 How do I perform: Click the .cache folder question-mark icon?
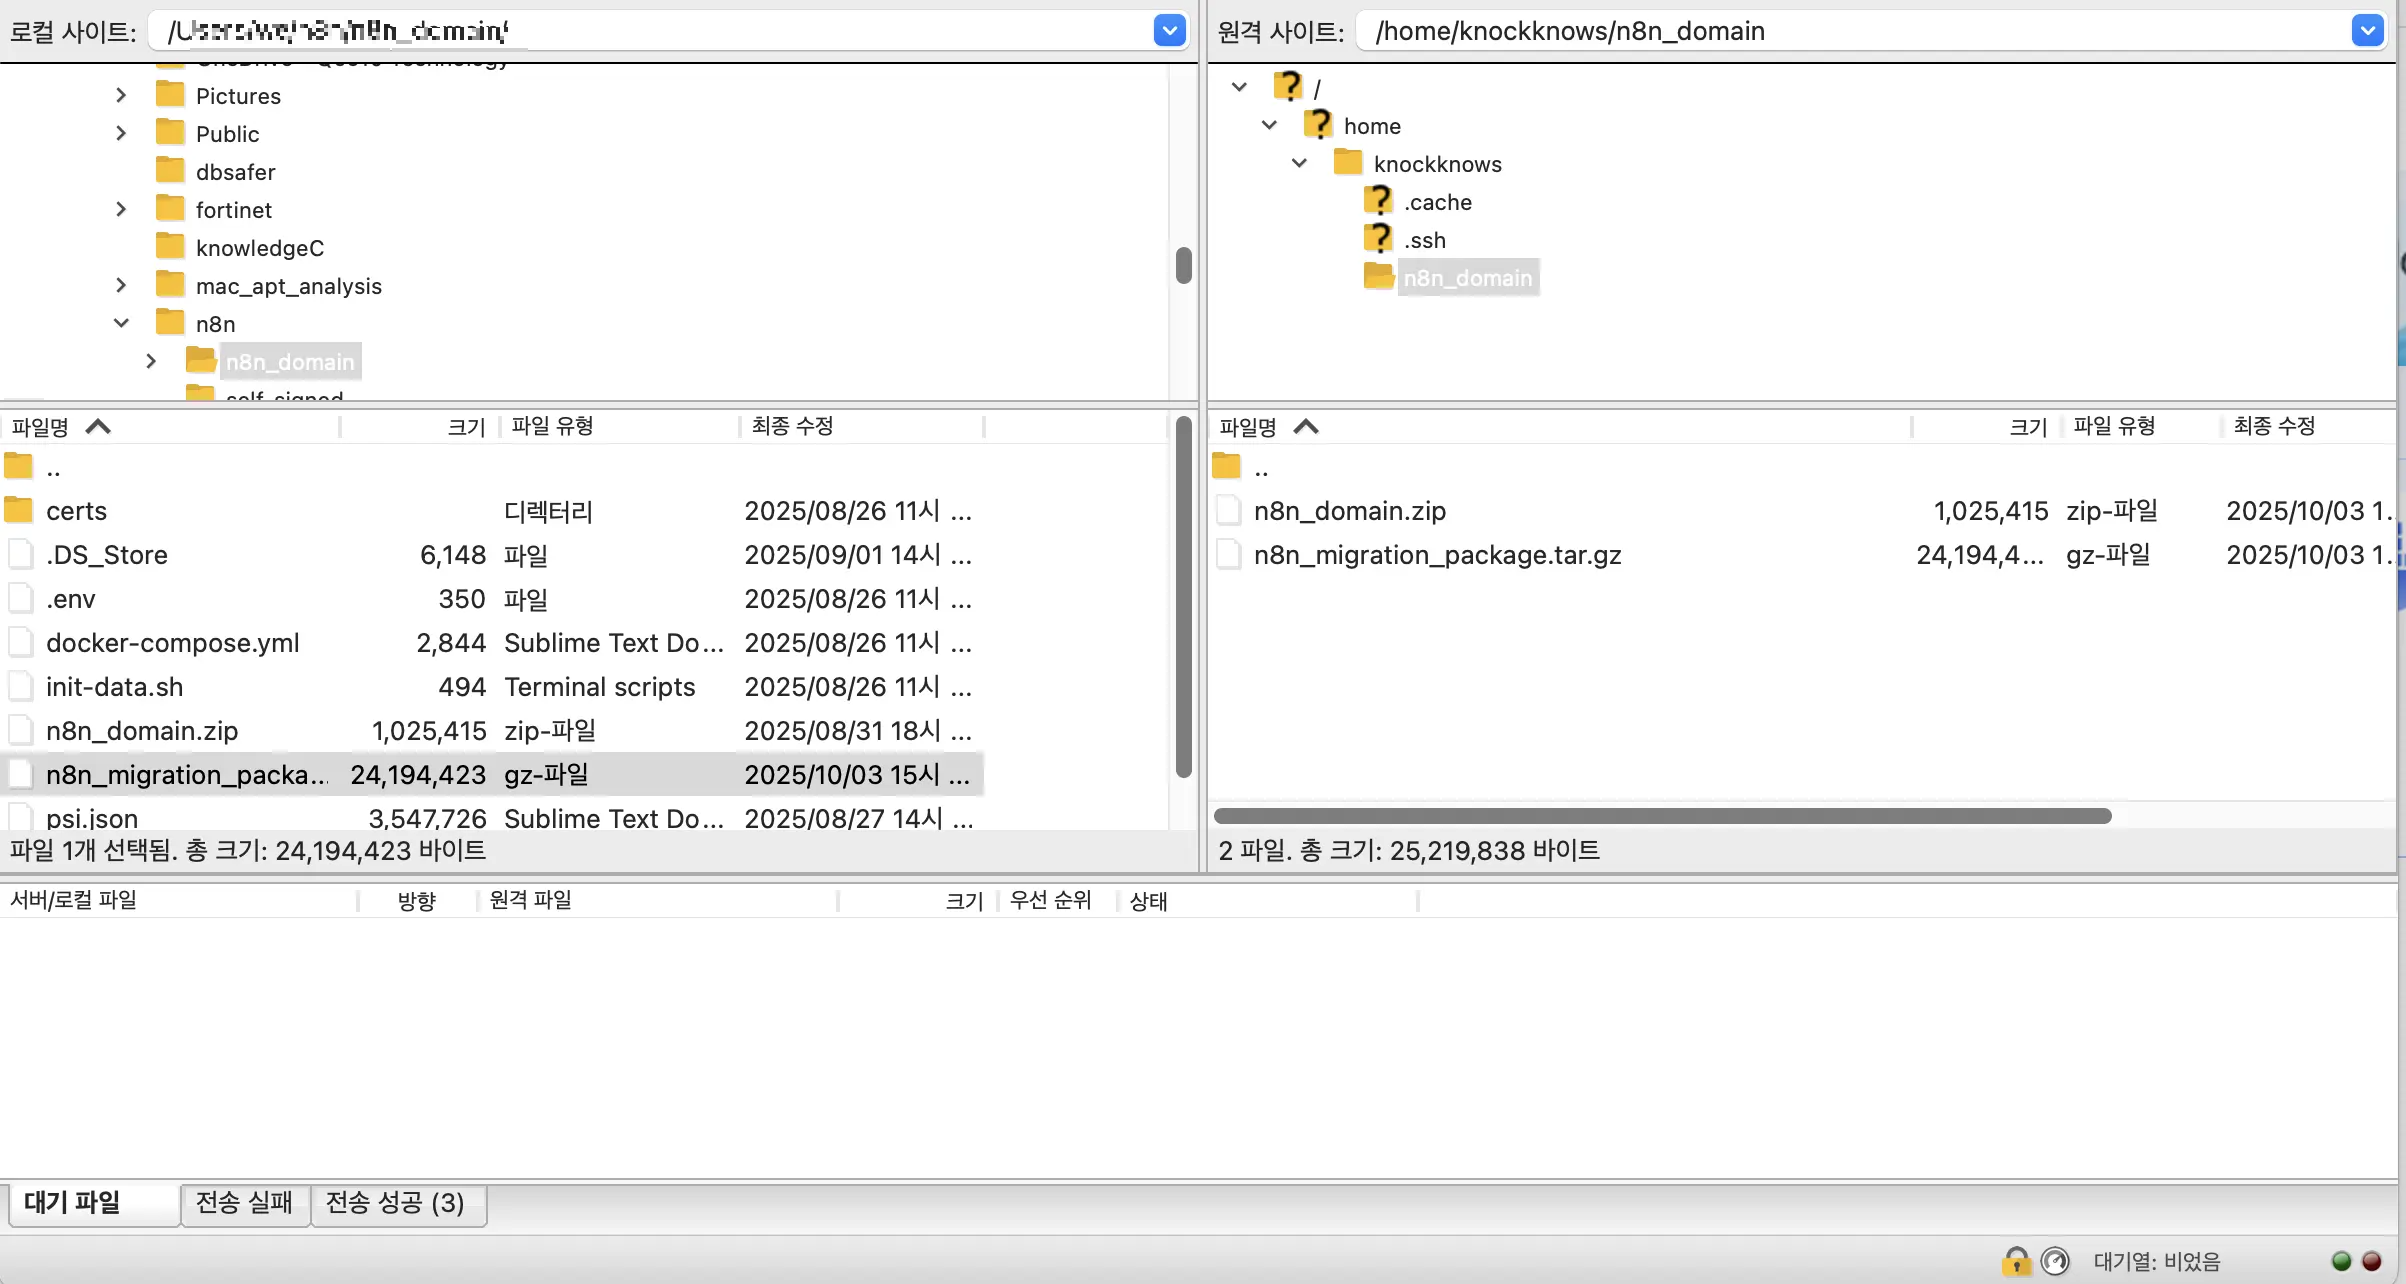pos(1378,201)
